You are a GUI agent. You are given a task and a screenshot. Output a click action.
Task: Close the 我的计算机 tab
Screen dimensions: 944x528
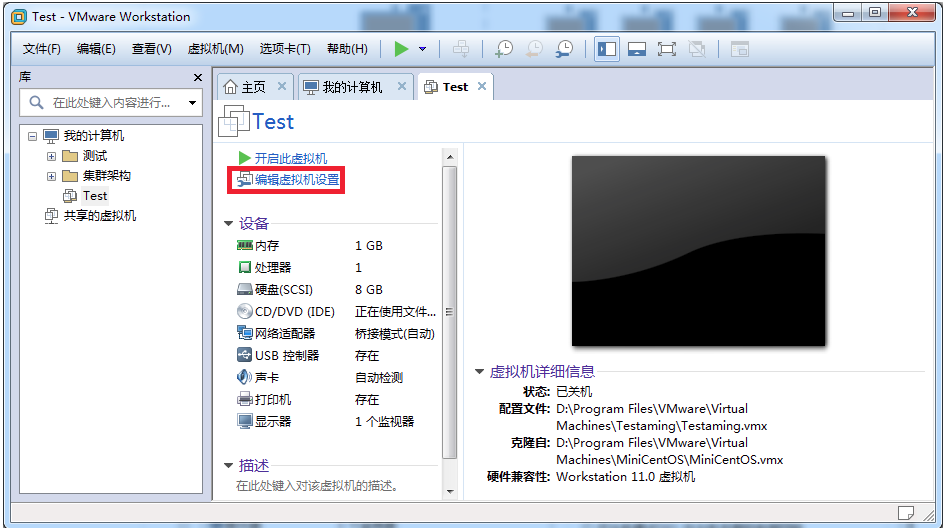(x=402, y=86)
